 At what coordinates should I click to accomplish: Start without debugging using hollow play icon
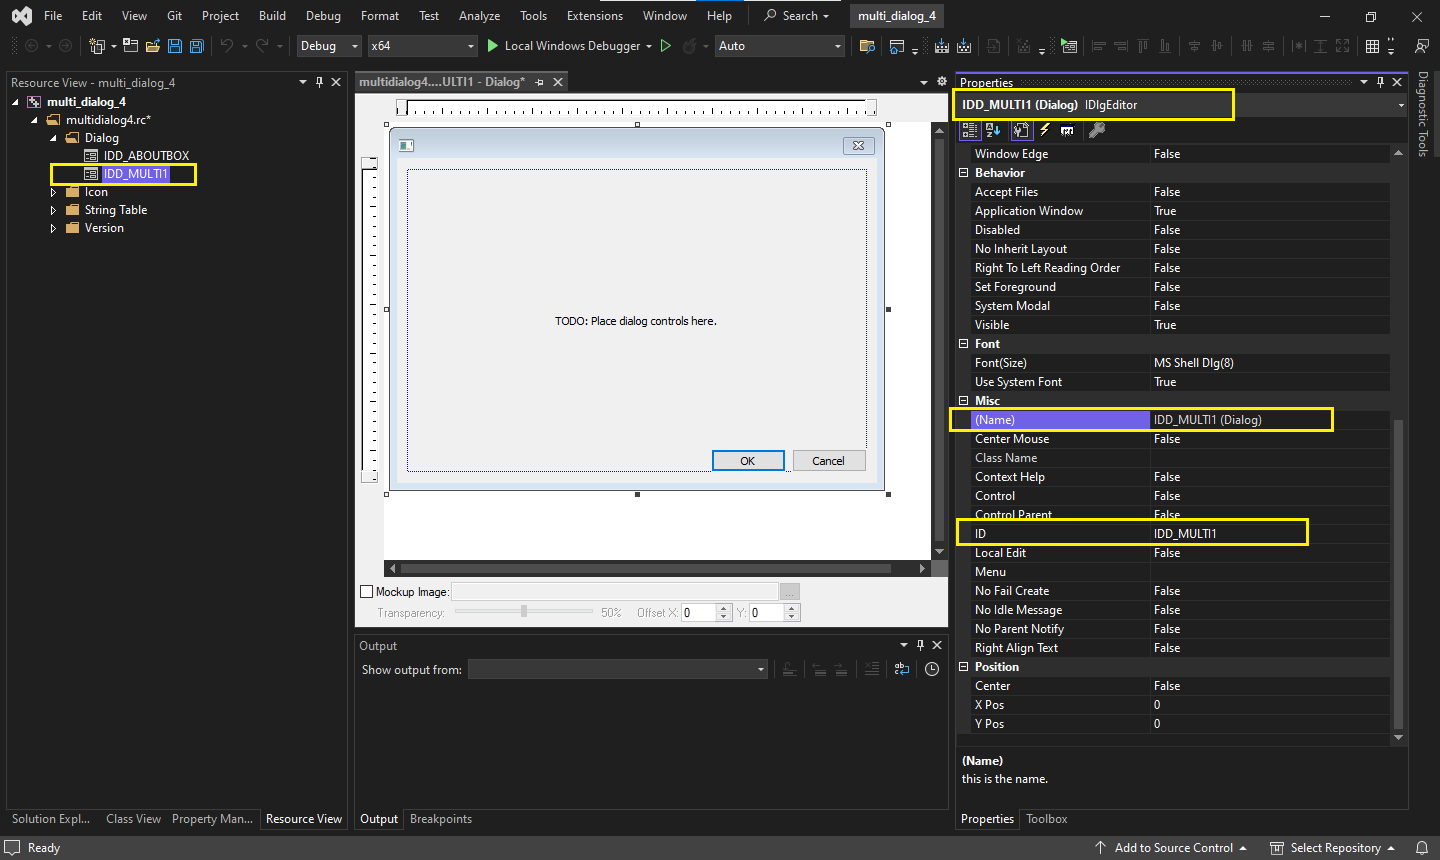point(666,46)
